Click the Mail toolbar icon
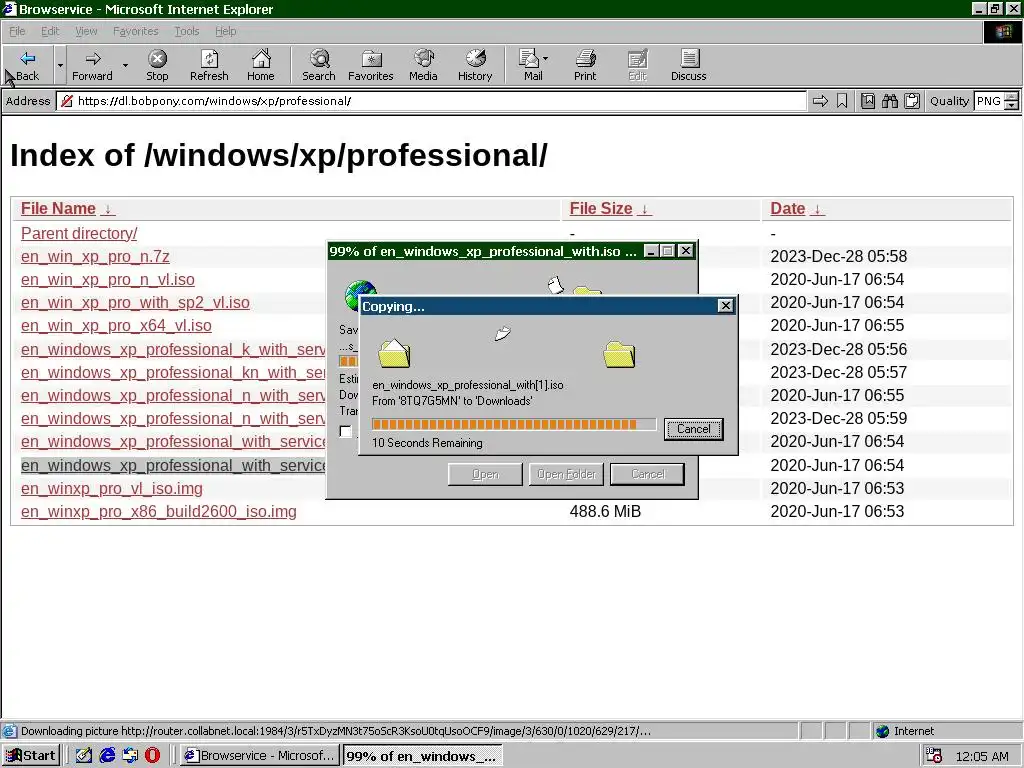 point(533,65)
